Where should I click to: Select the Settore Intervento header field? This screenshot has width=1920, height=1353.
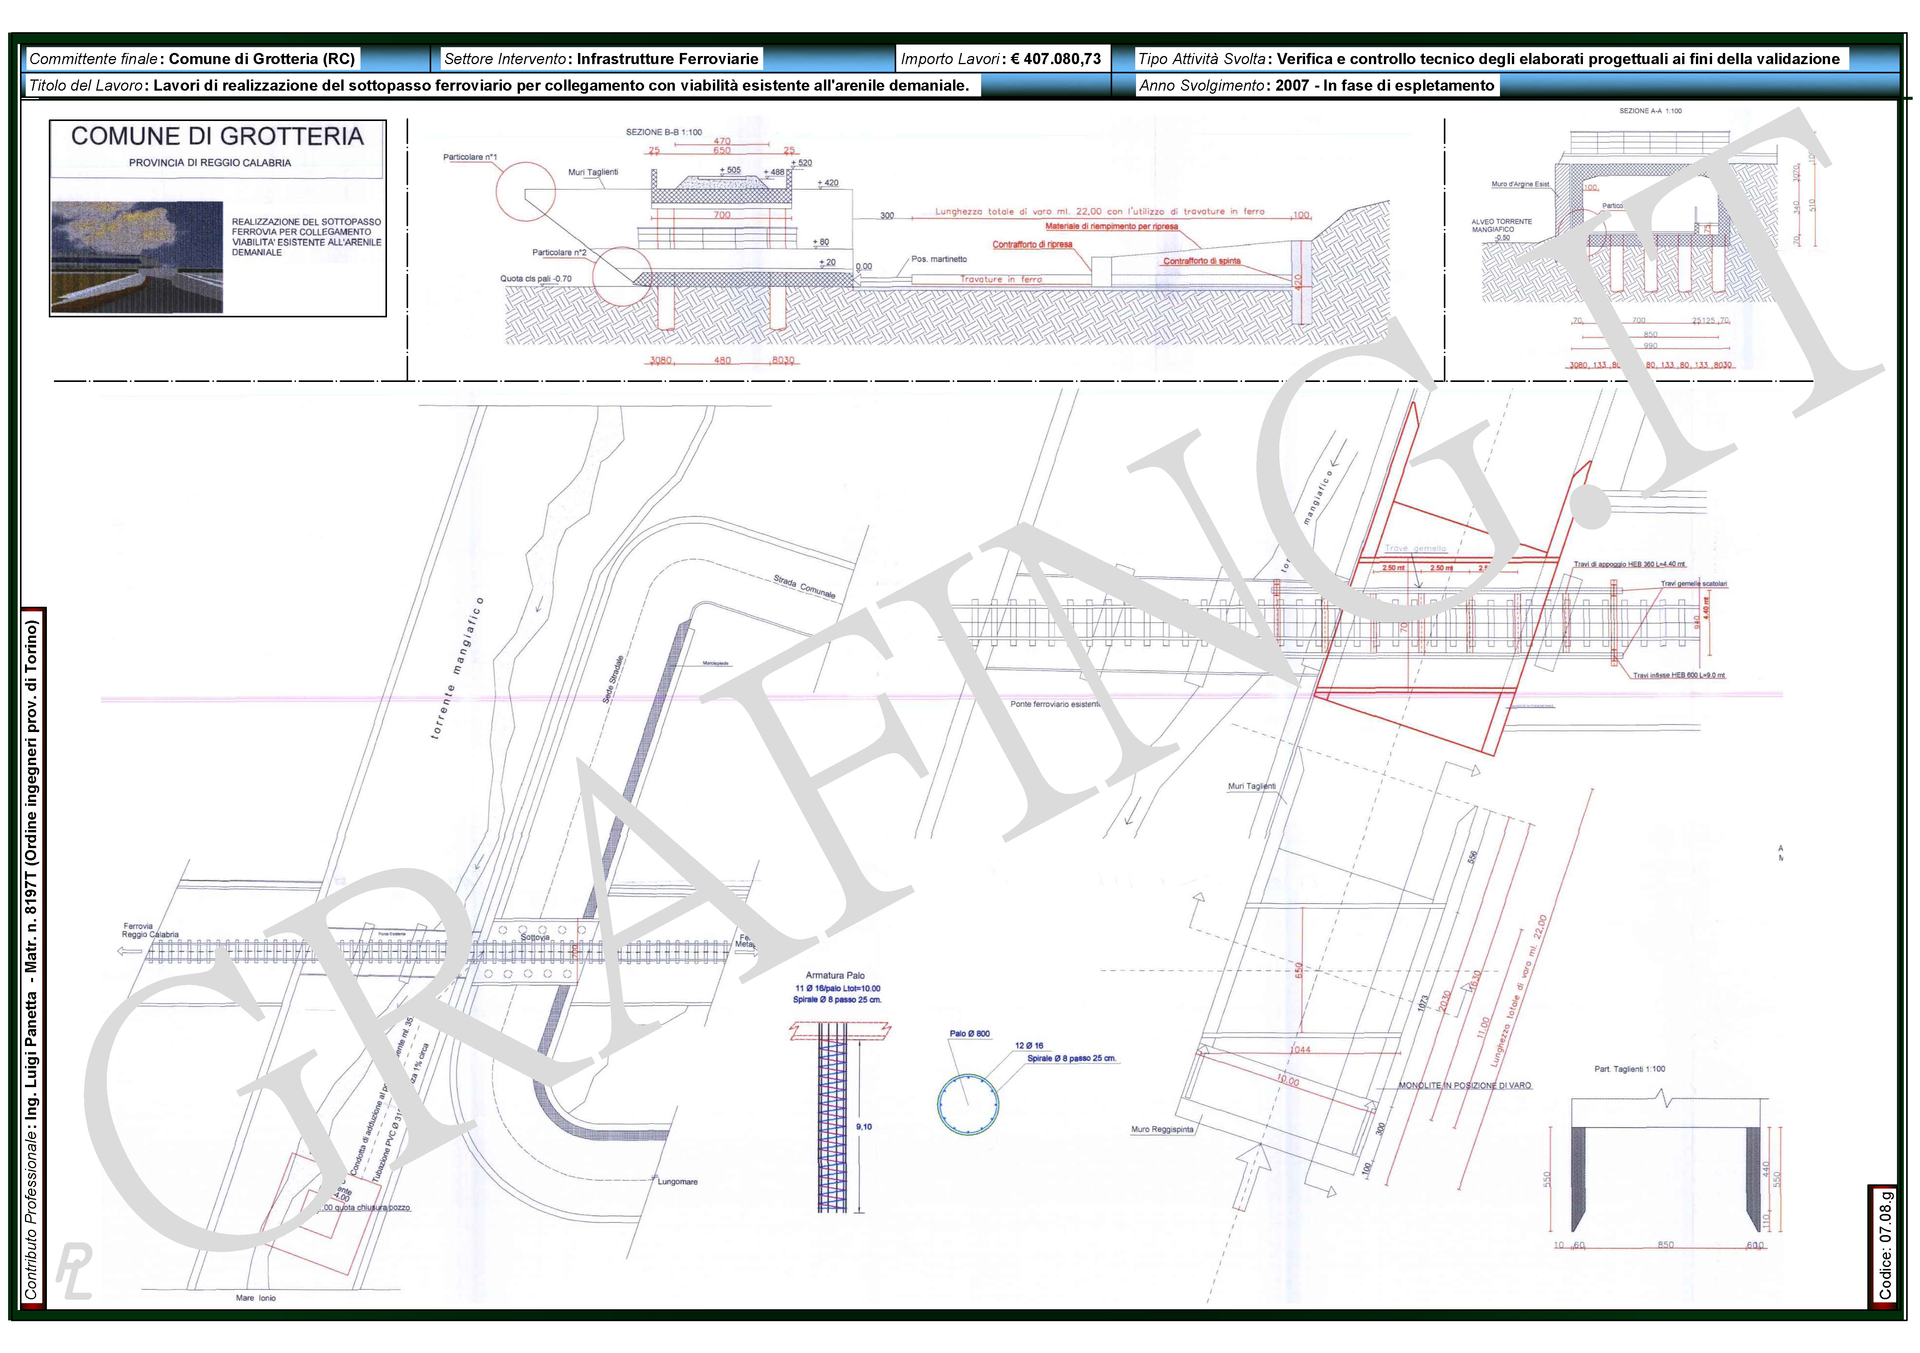[x=601, y=59]
